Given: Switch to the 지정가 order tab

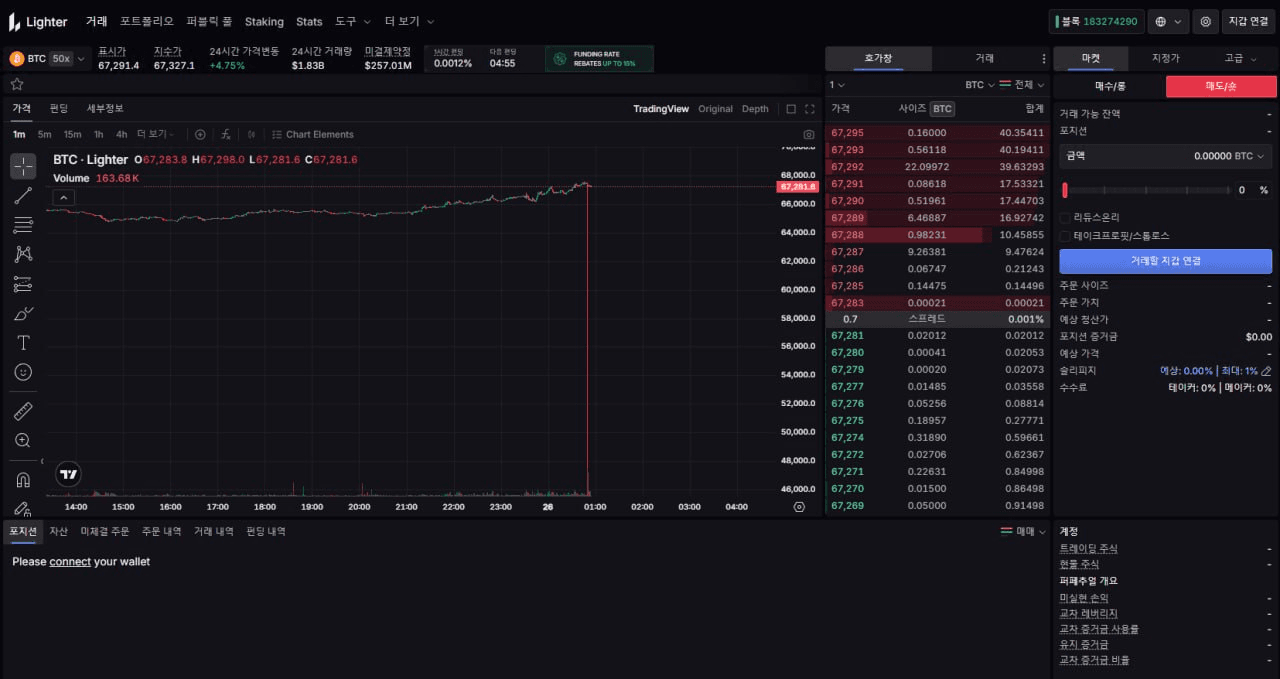Looking at the screenshot, I should tap(1165, 58).
